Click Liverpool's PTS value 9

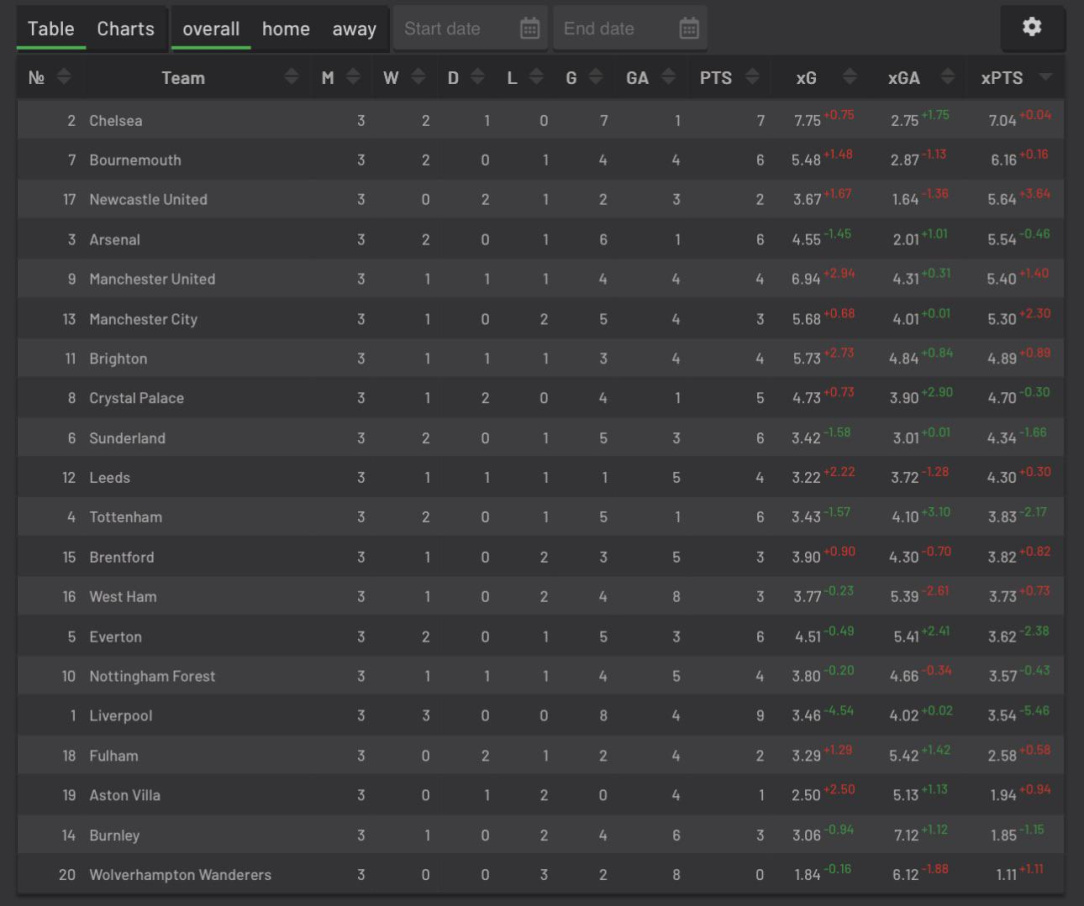pyautogui.click(x=760, y=716)
